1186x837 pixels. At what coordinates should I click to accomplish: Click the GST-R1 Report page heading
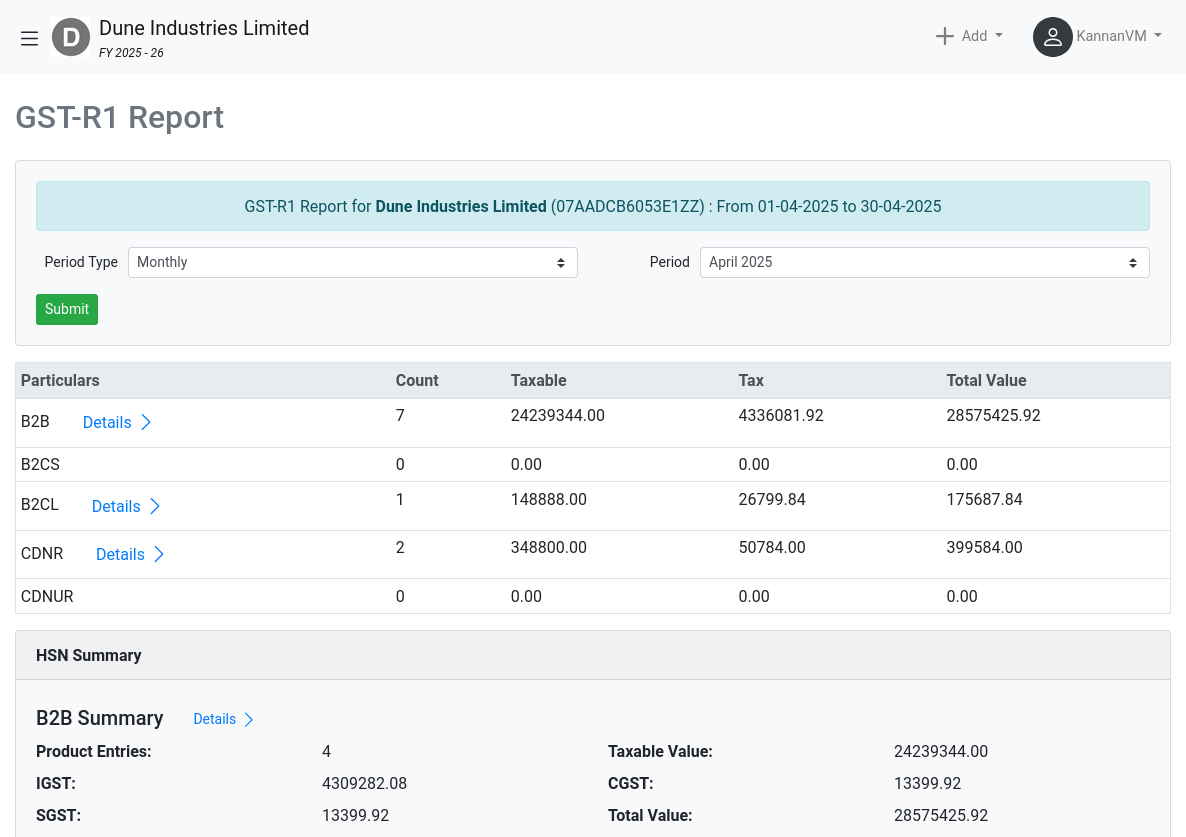pos(120,118)
